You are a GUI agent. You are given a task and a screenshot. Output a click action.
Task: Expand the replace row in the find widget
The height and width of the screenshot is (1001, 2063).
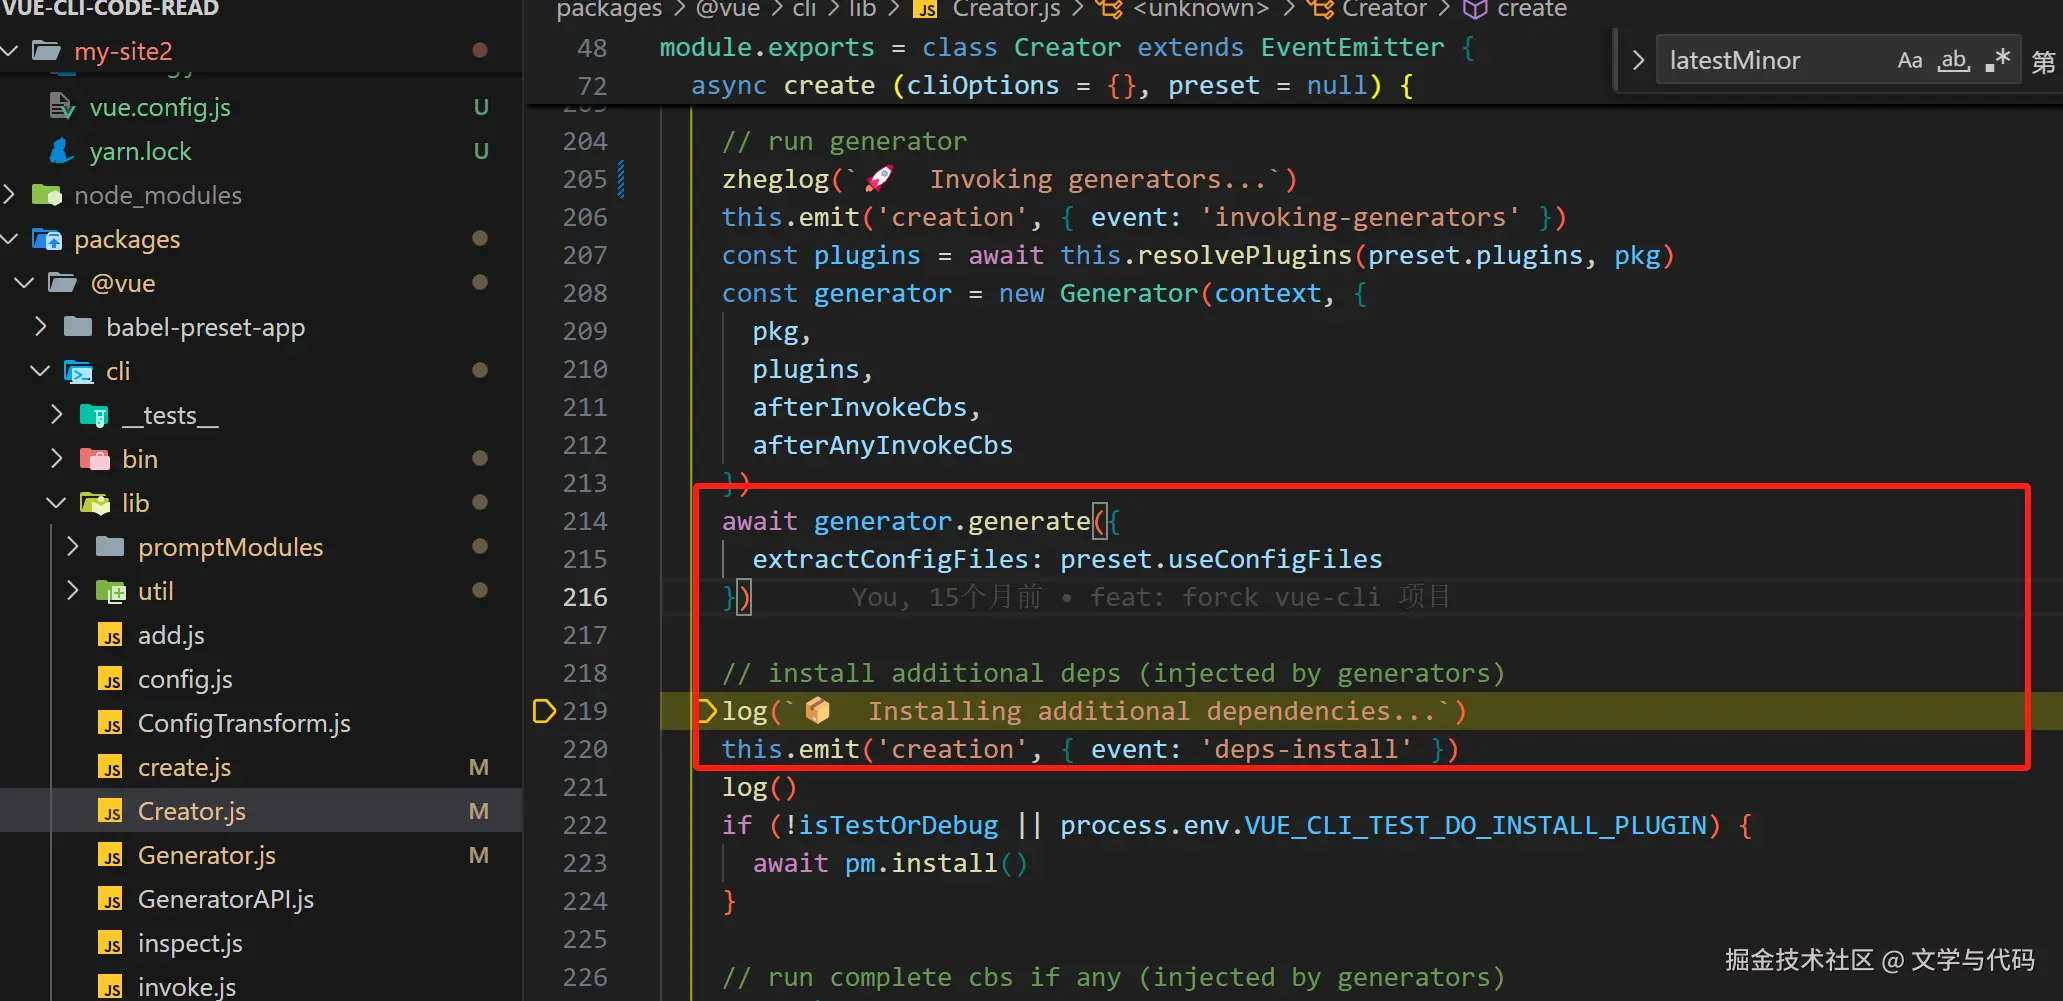click(x=1638, y=61)
